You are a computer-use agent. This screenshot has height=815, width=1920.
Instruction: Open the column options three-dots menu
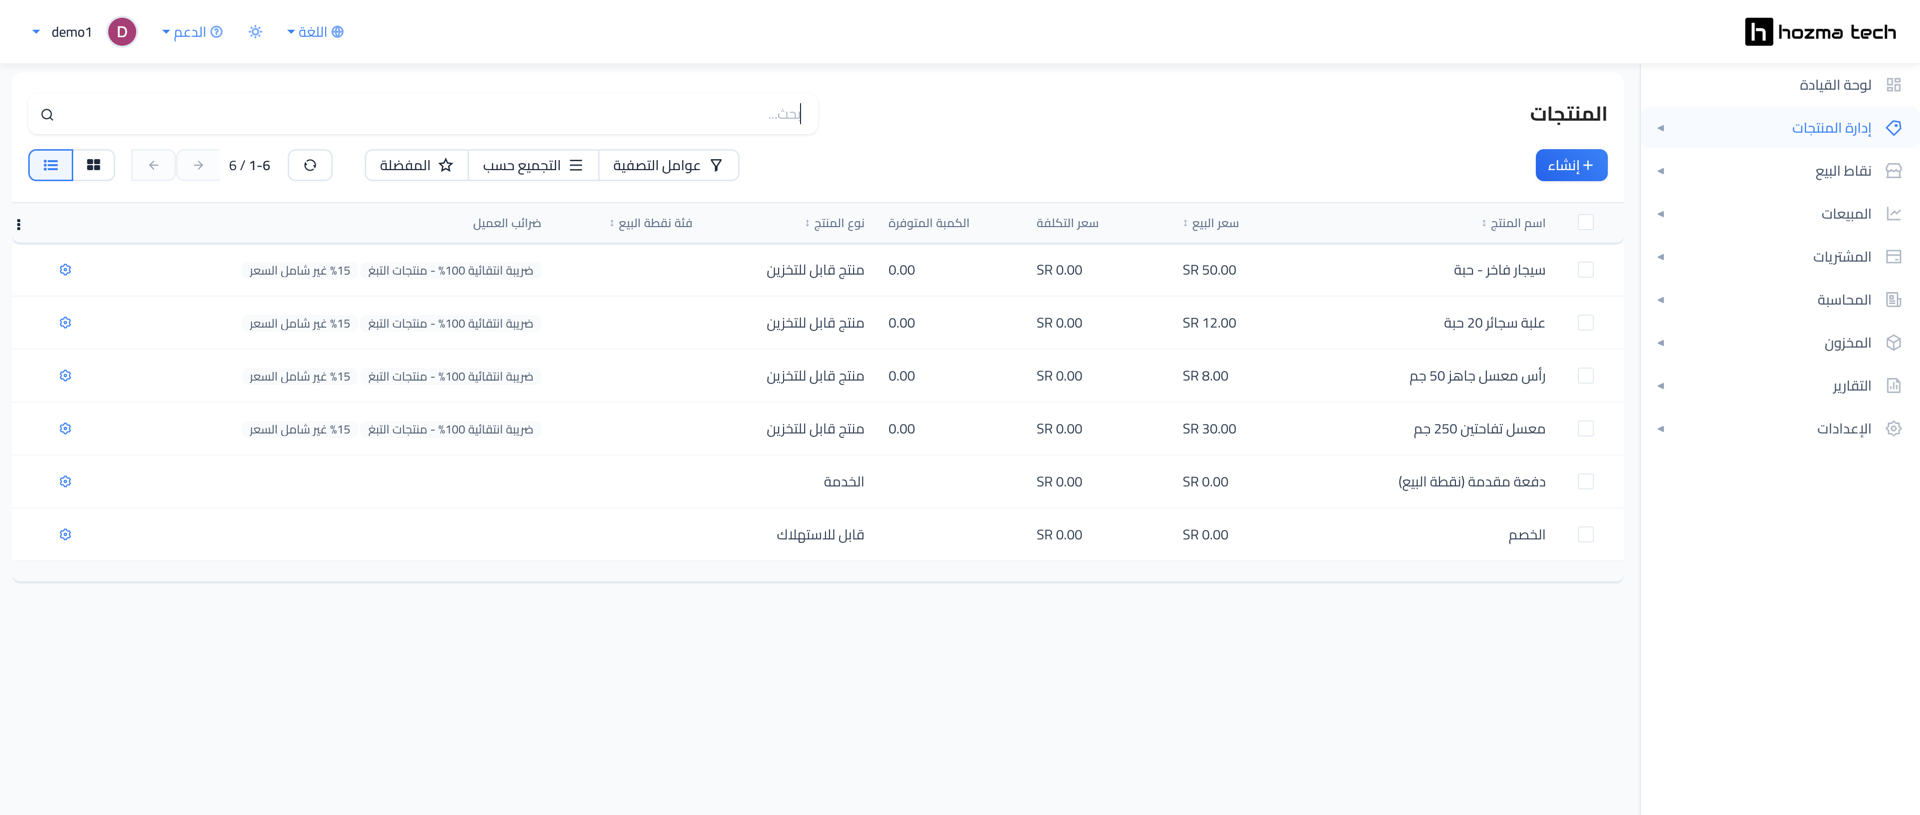point(19,225)
